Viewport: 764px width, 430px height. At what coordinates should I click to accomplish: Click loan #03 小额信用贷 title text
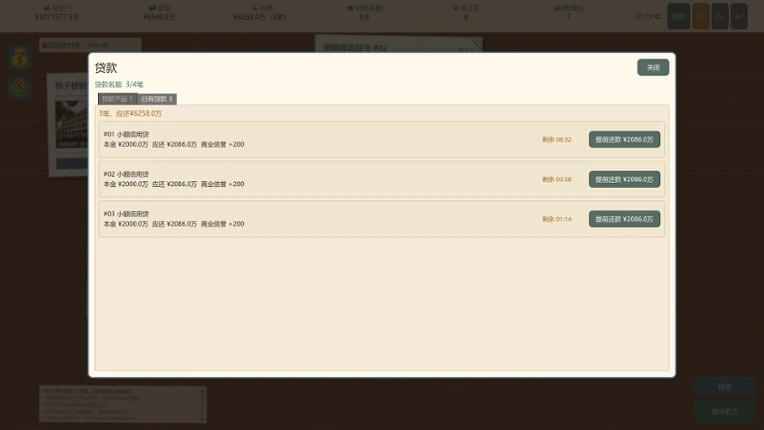(x=126, y=214)
